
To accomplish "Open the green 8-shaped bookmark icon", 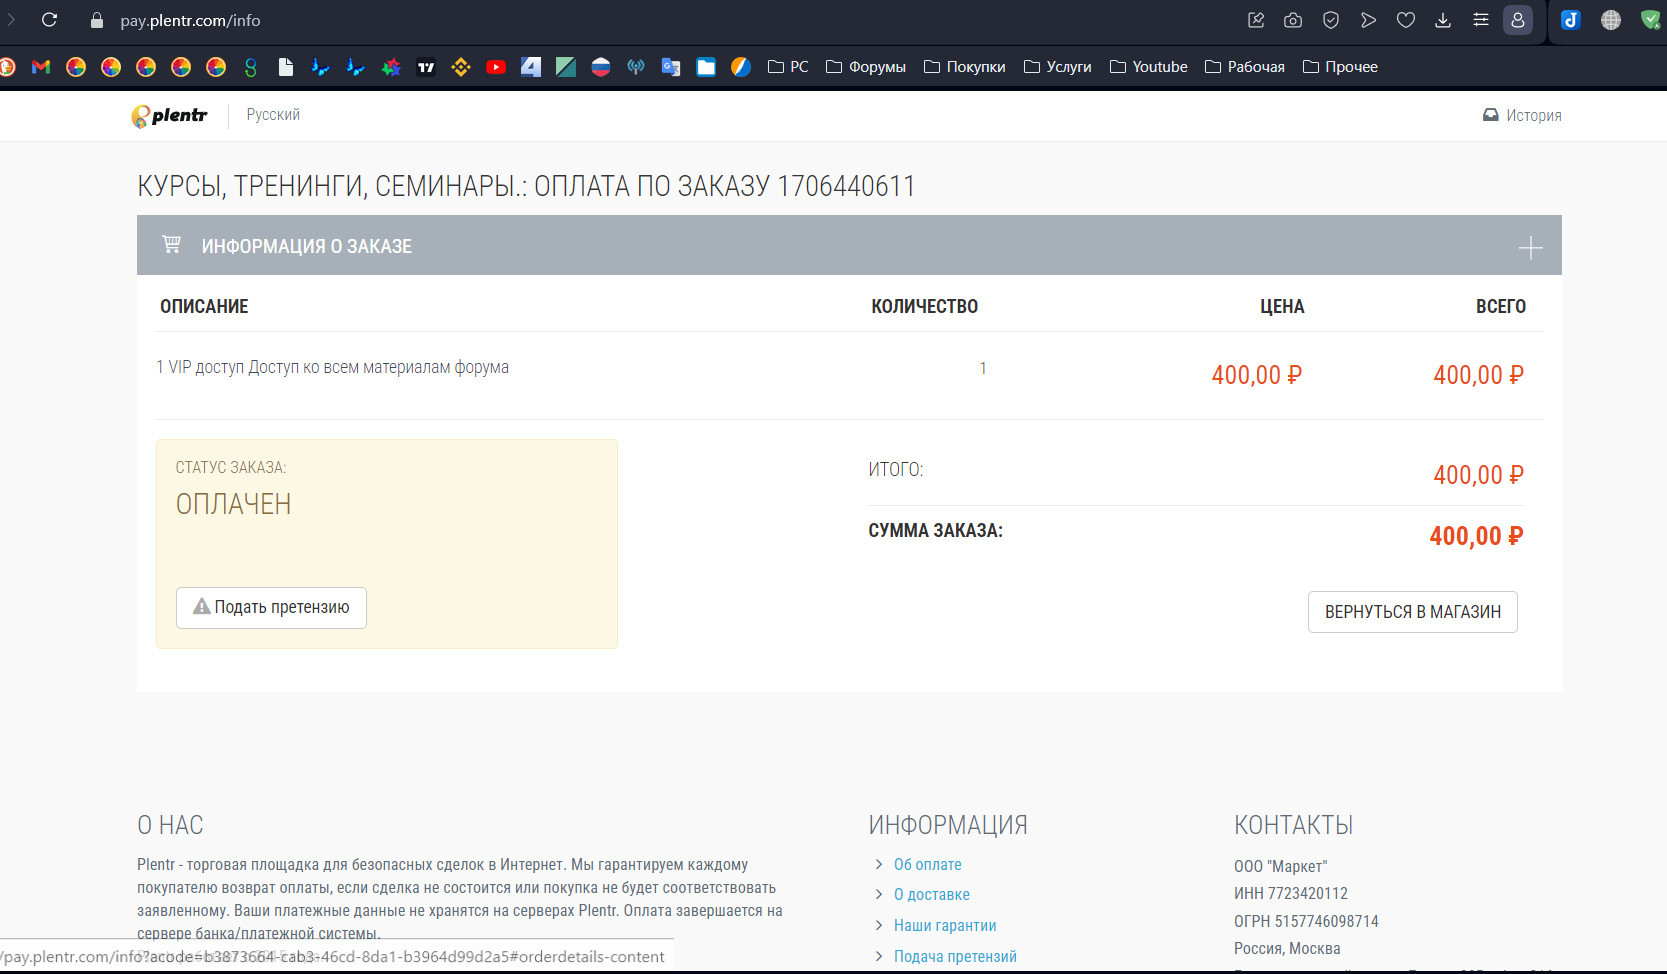I will tap(251, 67).
